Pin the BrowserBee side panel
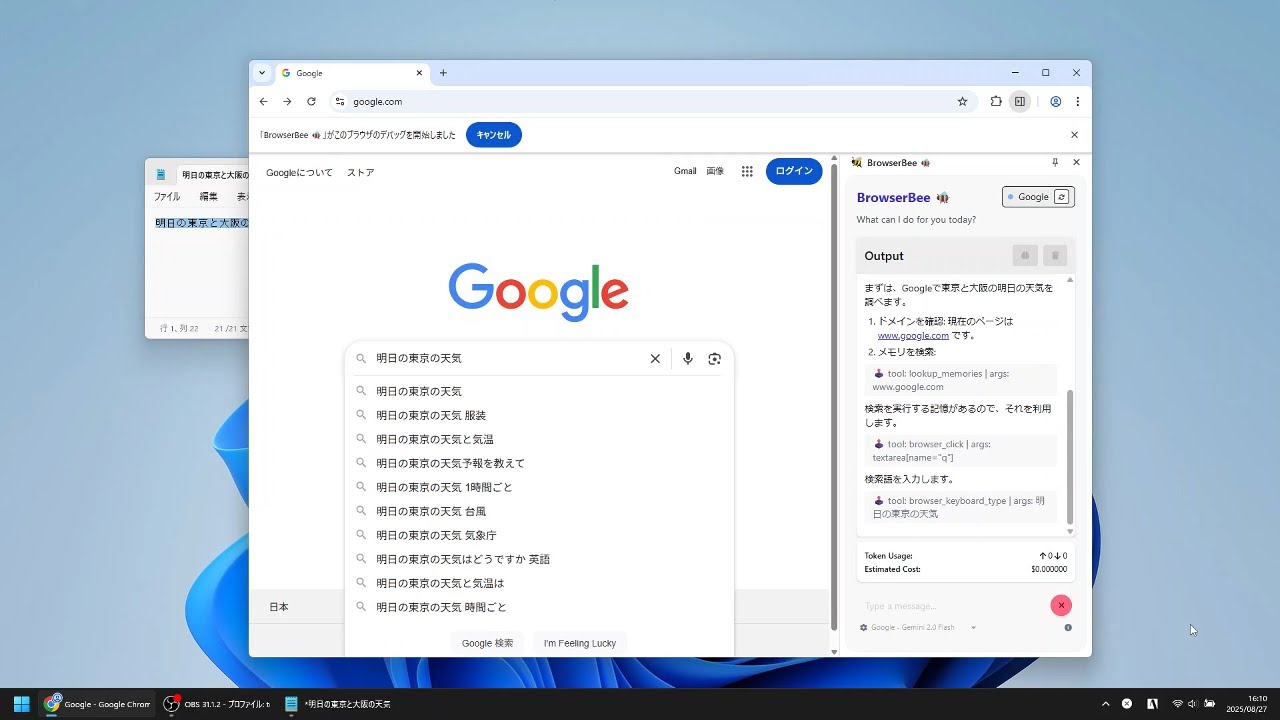Image resolution: width=1280 pixels, height=720 pixels. [1054, 162]
